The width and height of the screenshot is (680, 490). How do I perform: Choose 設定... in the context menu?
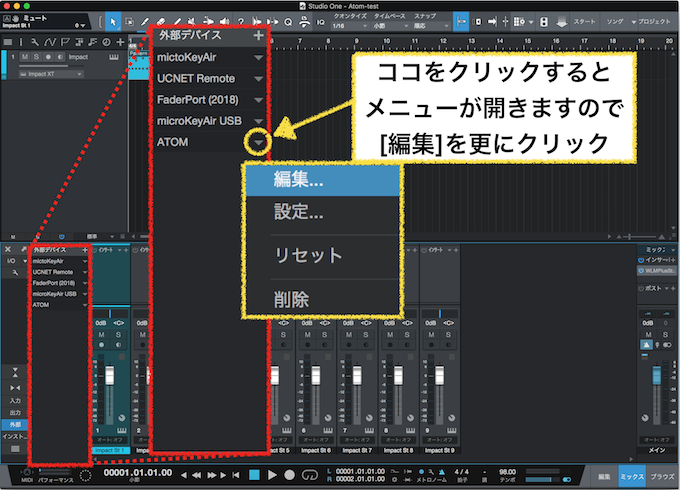323,212
